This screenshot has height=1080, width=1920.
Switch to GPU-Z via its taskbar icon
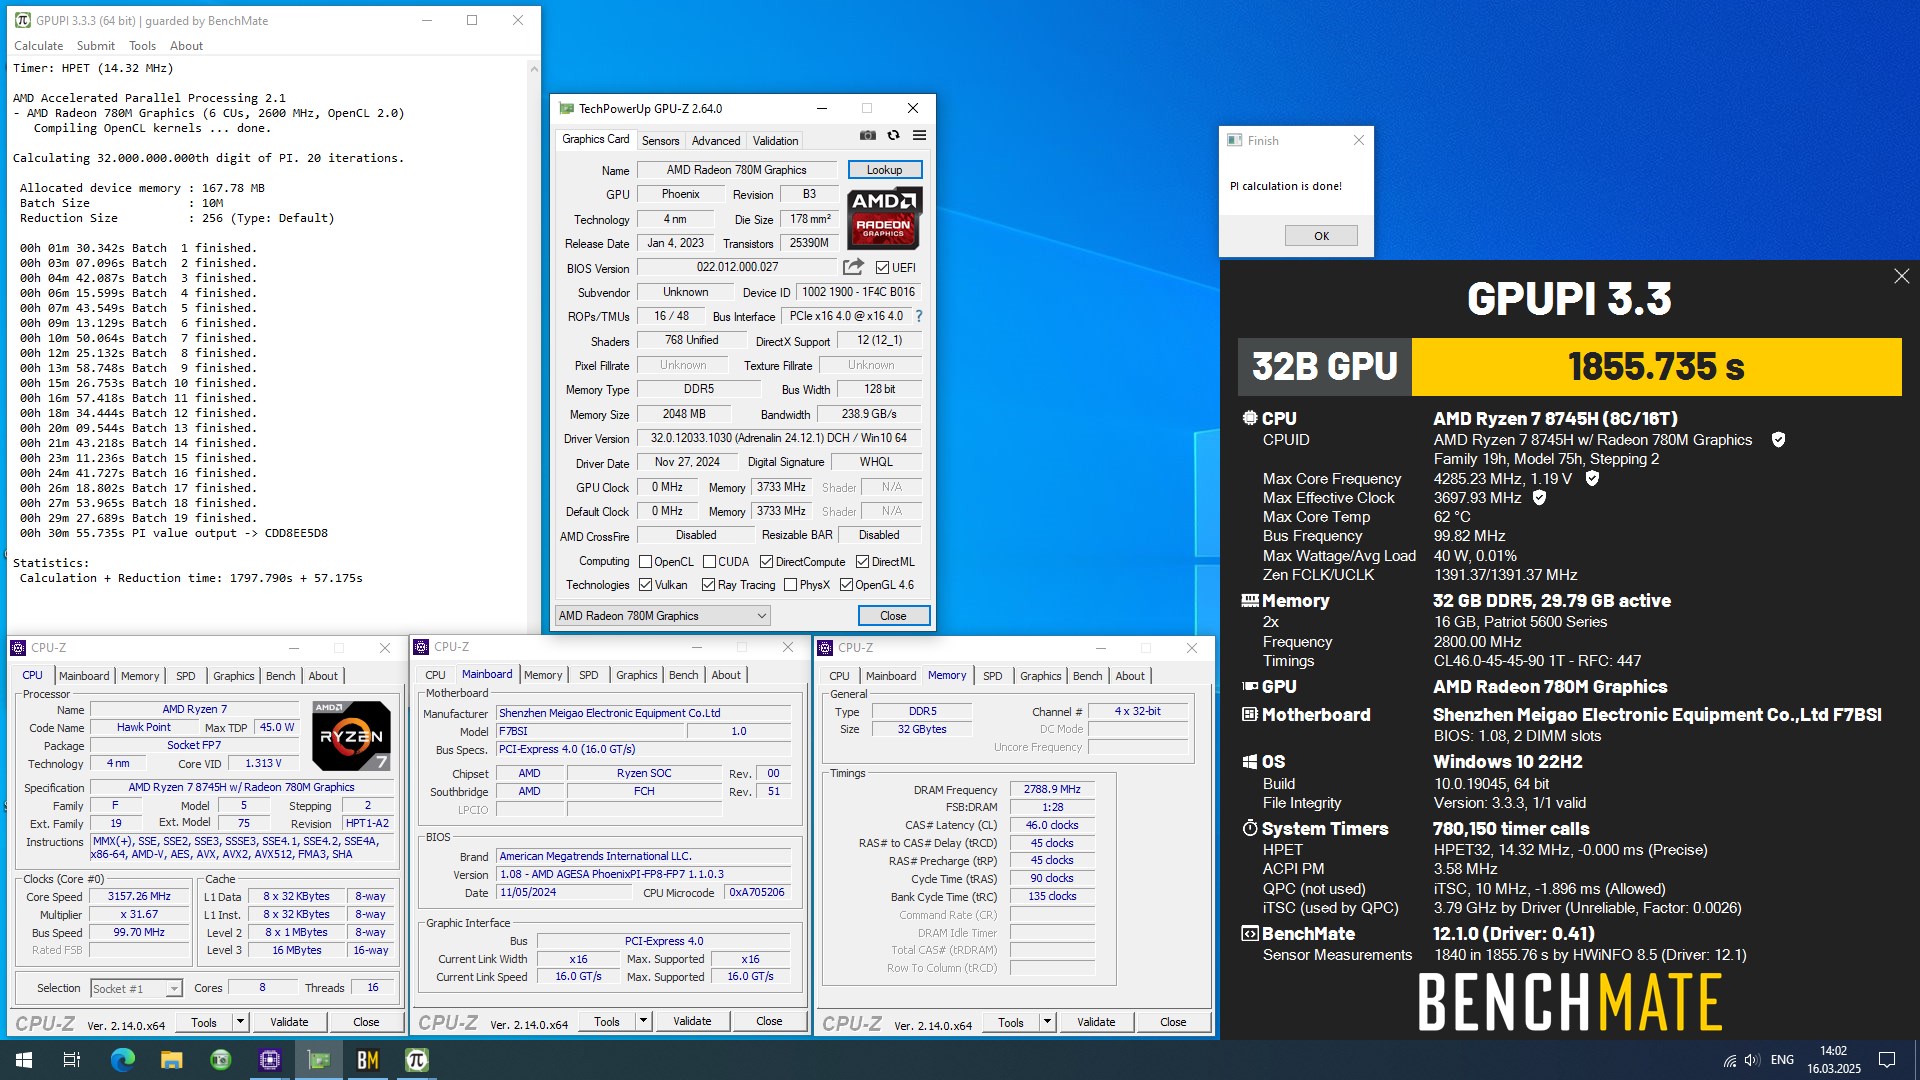point(318,1060)
